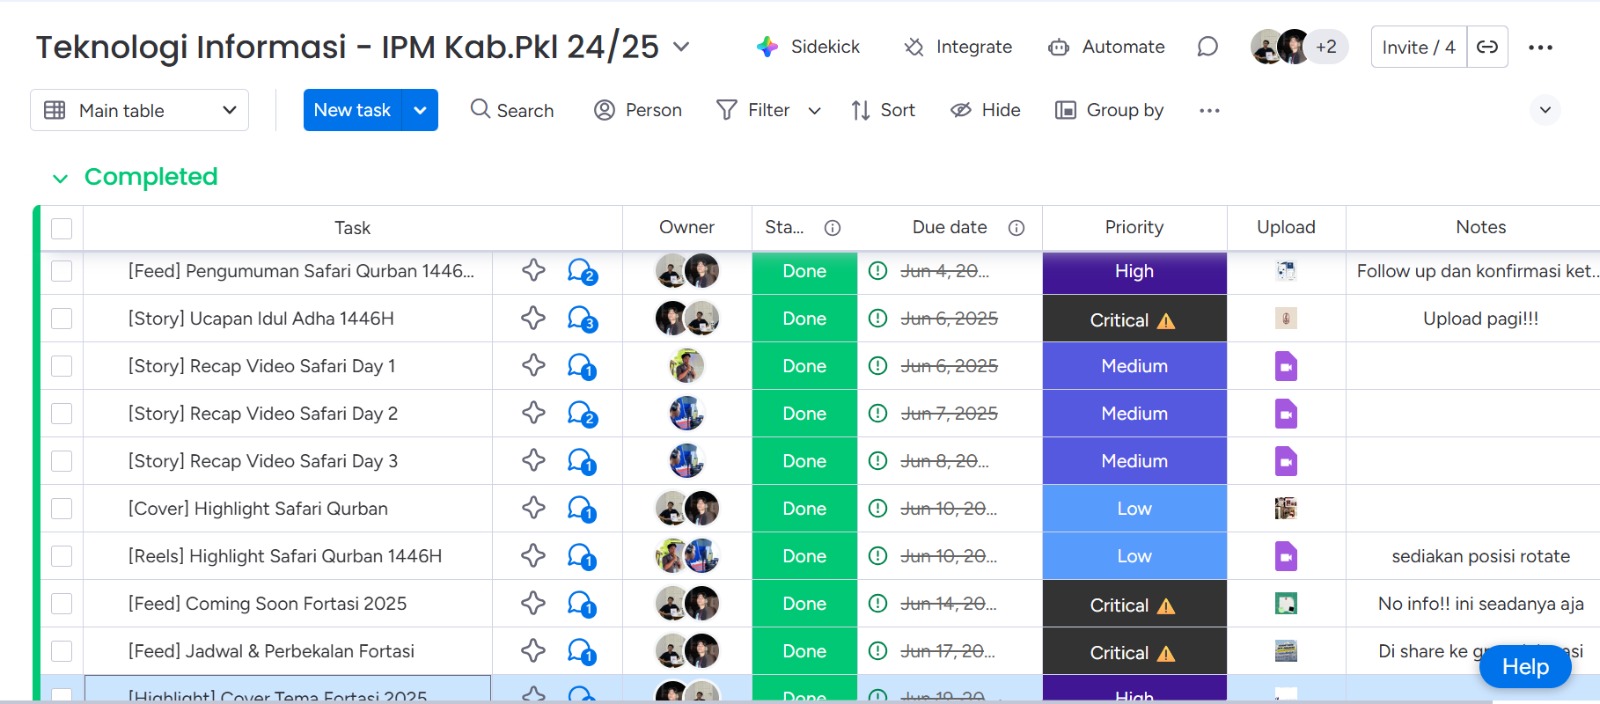Click the blue Help button

tap(1524, 667)
